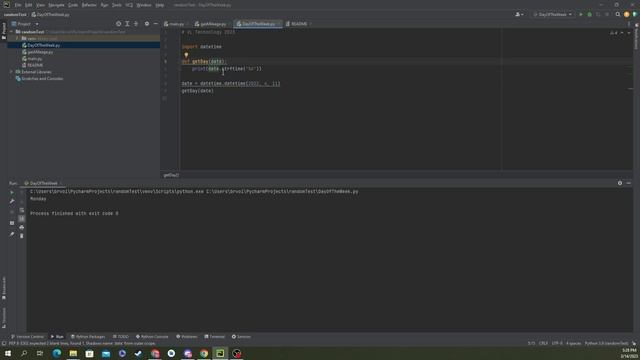Switch to the README editor tab
The width and height of the screenshot is (640, 360).
point(298,24)
